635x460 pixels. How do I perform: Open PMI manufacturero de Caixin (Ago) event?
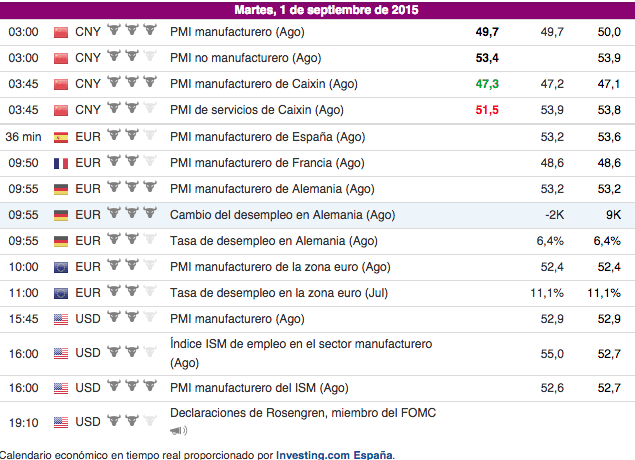coord(264,84)
